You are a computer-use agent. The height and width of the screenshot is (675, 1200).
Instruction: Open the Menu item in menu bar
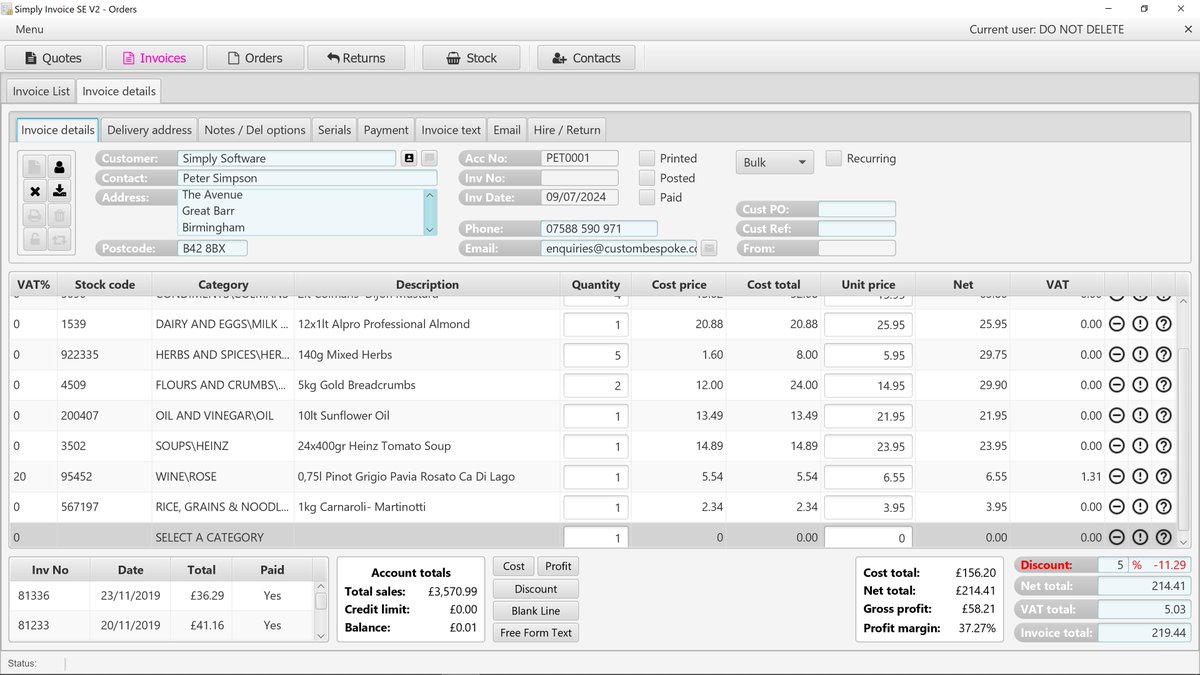(29, 29)
